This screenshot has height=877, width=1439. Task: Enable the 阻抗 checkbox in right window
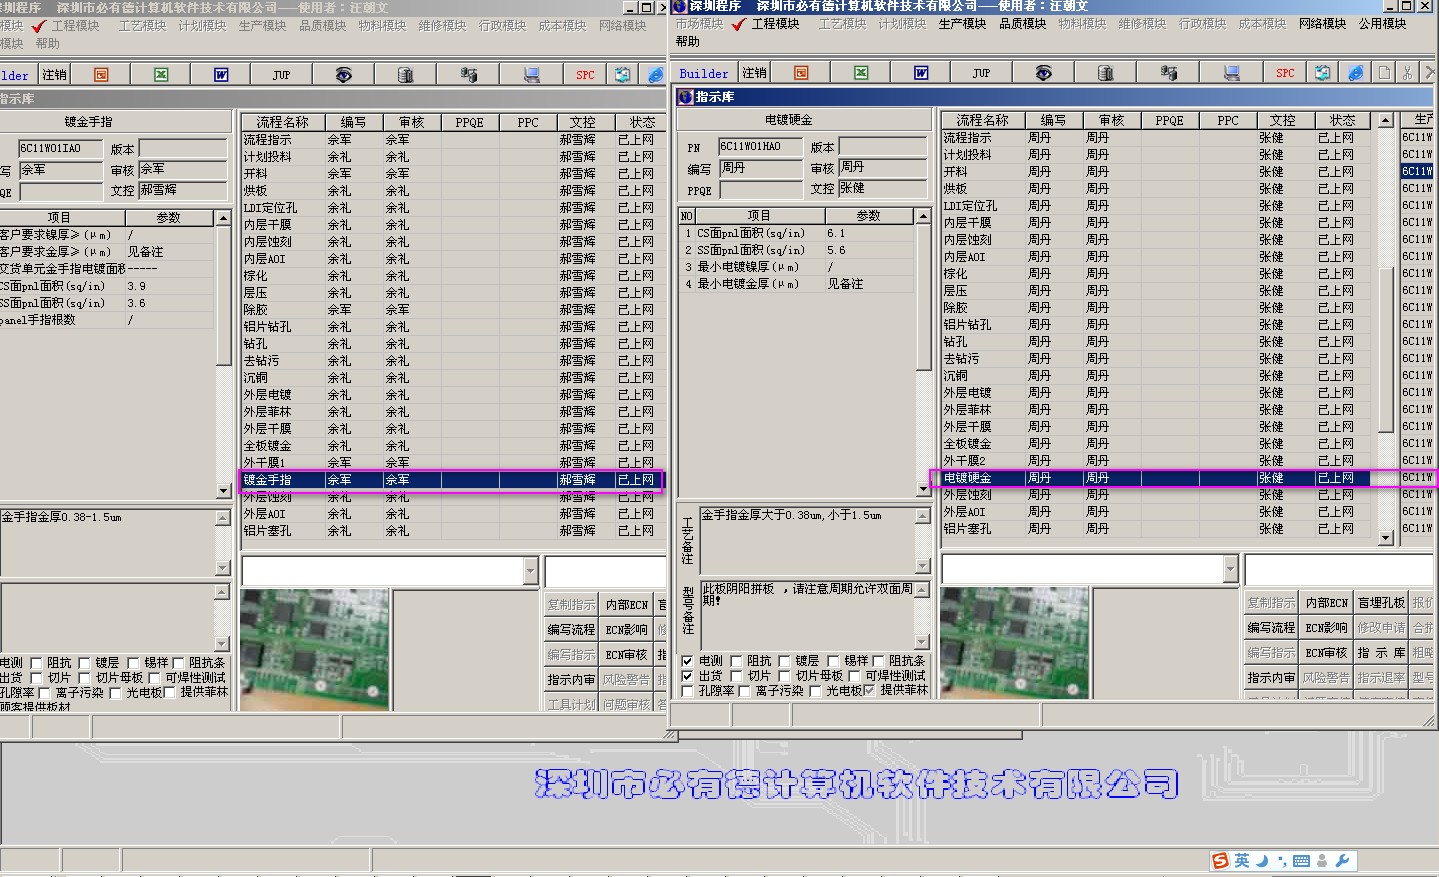pos(736,661)
